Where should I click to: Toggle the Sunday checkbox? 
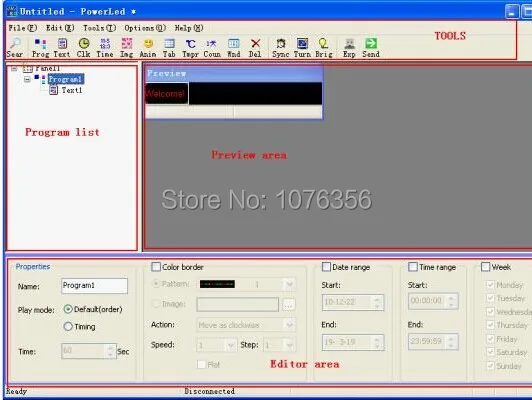point(490,365)
